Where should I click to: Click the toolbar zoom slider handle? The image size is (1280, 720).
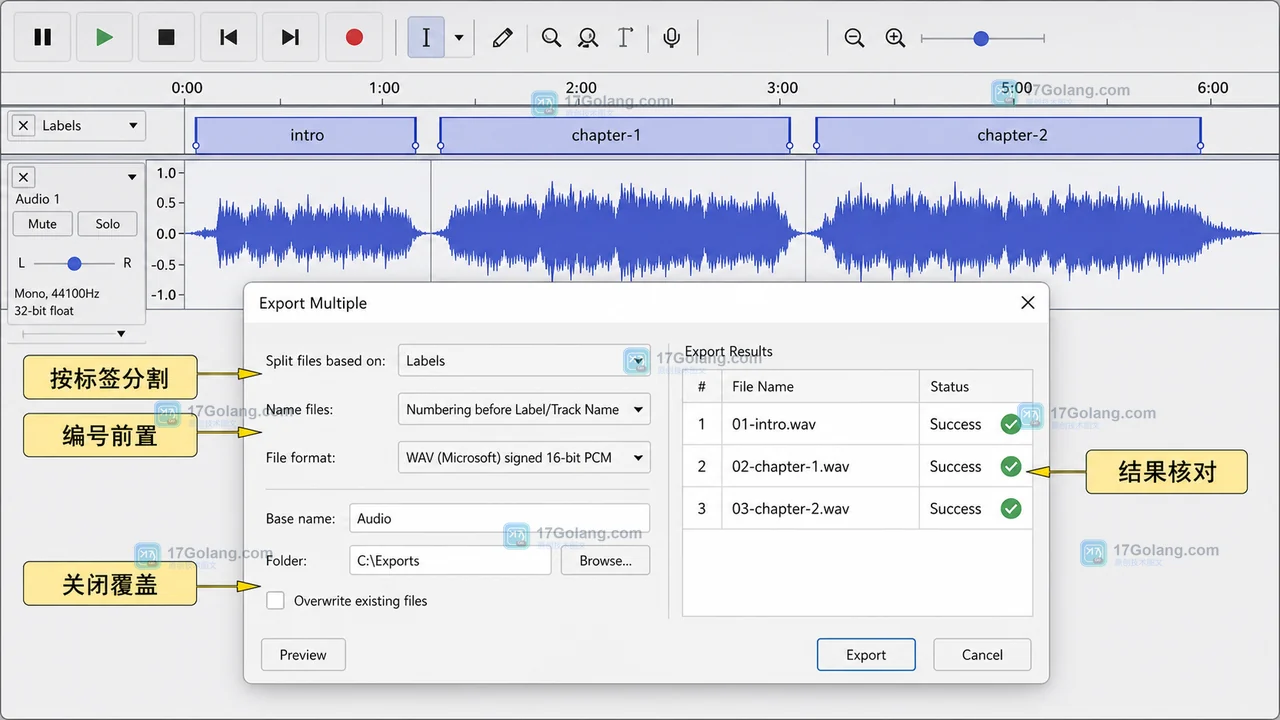(981, 38)
